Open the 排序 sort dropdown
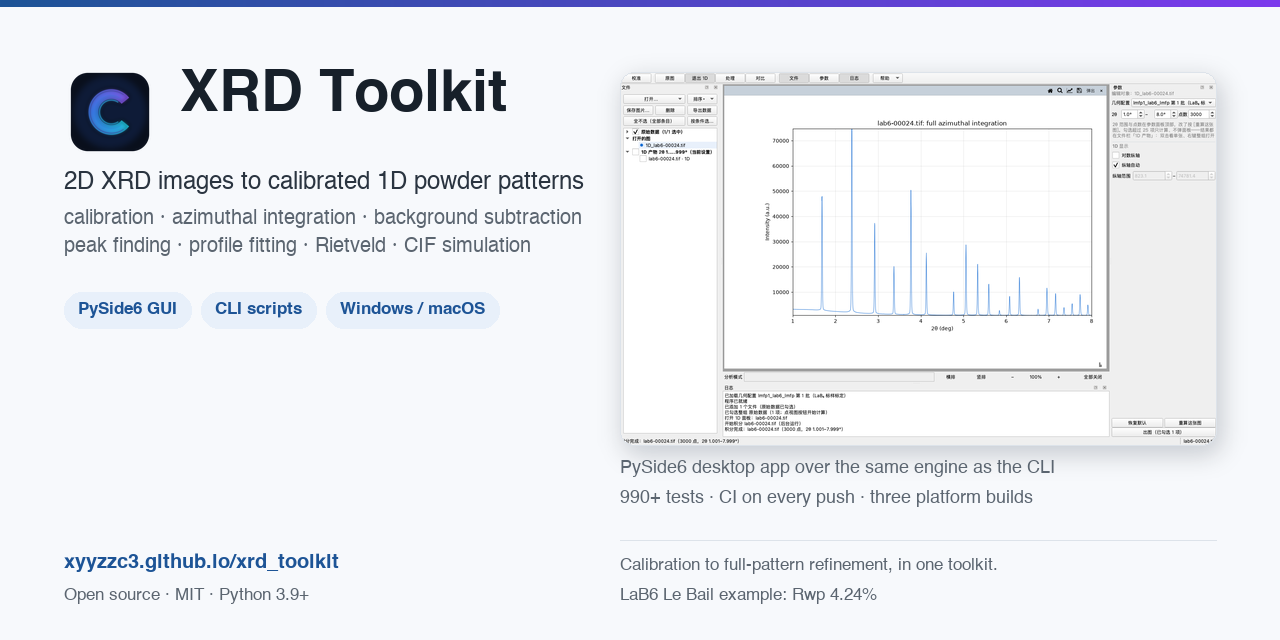 (x=702, y=99)
